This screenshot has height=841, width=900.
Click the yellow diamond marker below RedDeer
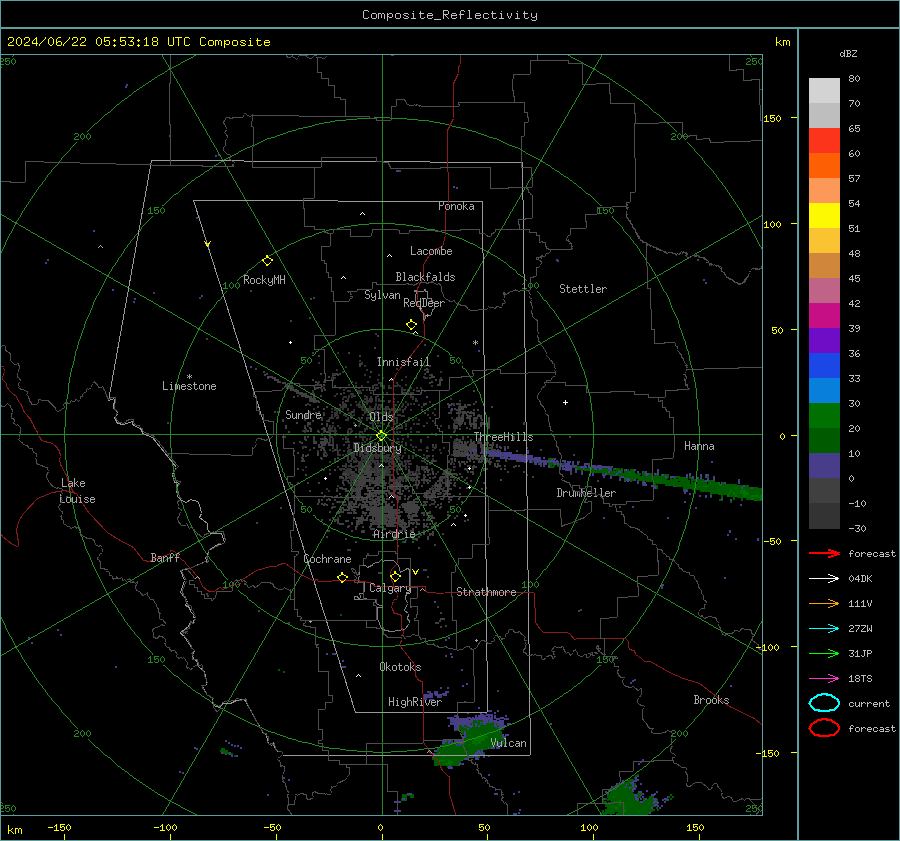tap(411, 325)
